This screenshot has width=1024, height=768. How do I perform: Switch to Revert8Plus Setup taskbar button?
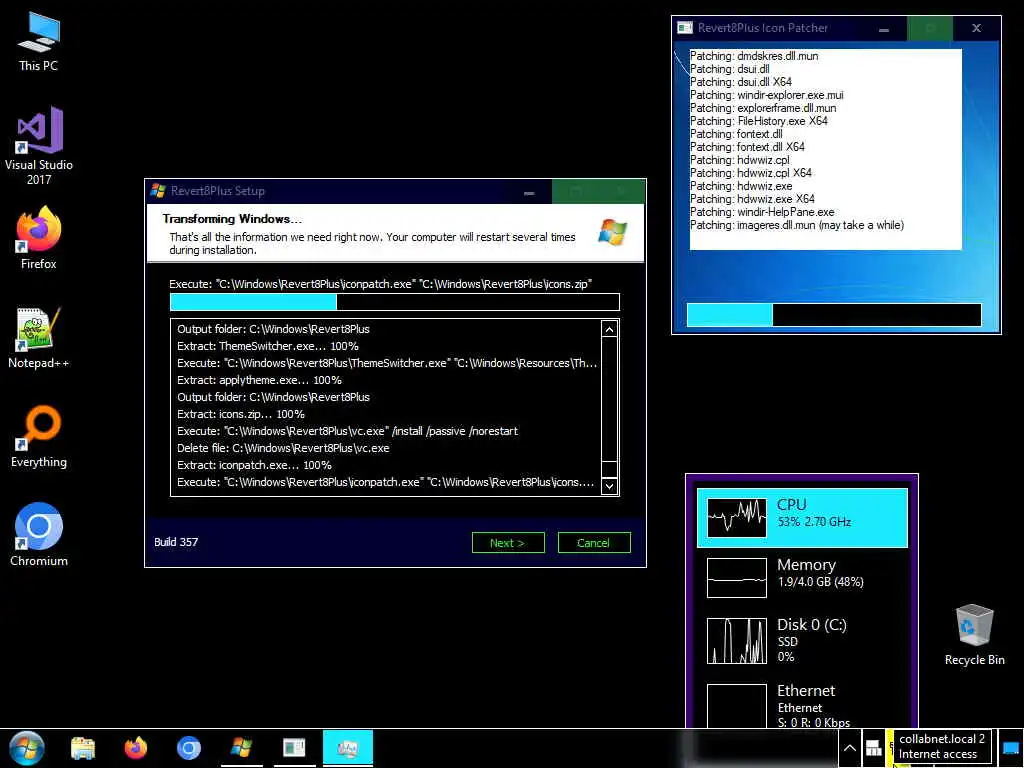(242, 748)
